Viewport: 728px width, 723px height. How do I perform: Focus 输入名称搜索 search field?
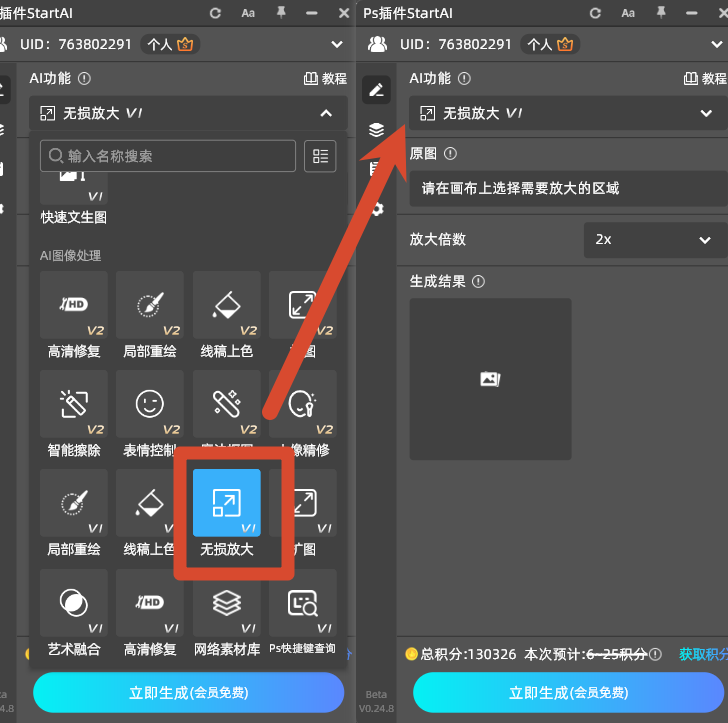[168, 156]
